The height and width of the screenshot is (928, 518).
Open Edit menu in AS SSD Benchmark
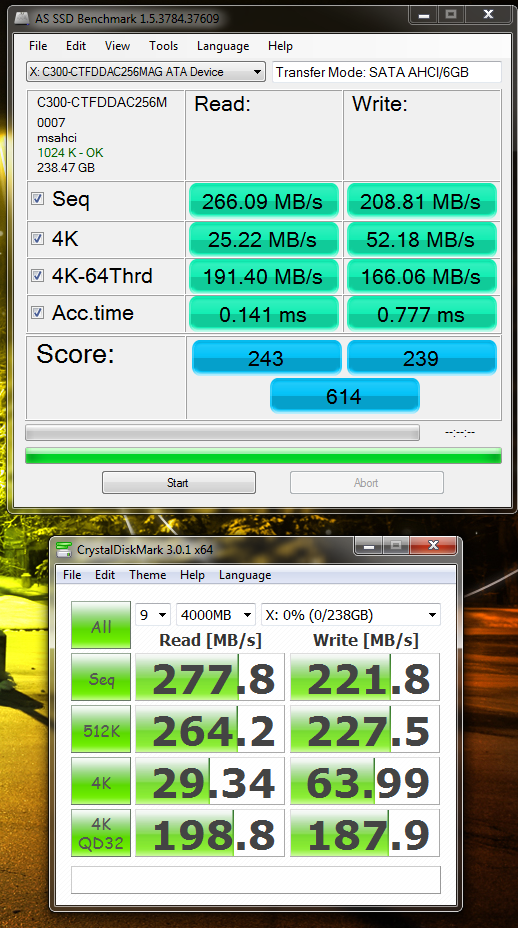point(76,46)
